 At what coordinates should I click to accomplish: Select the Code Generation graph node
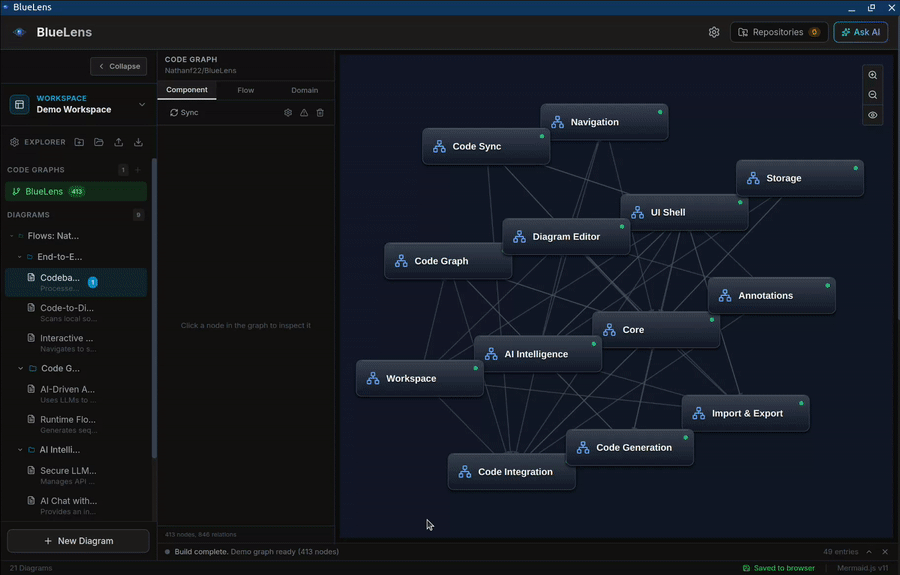coord(629,448)
